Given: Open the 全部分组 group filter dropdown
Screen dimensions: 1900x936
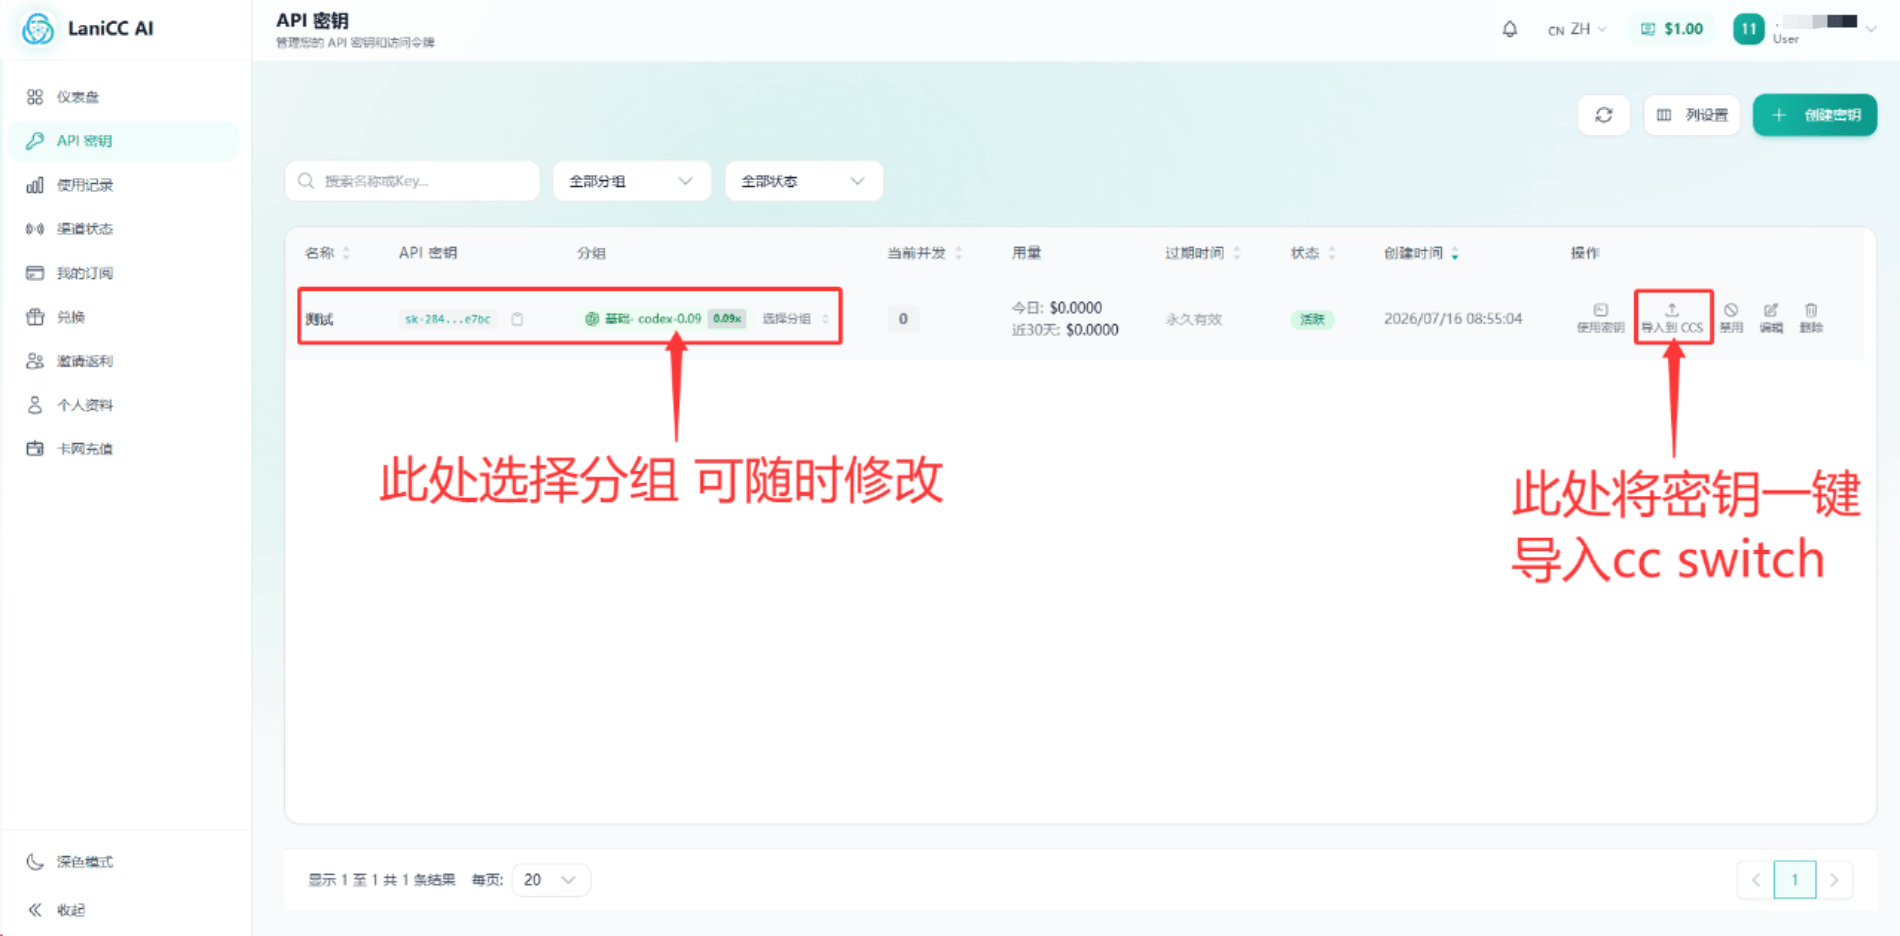Looking at the screenshot, I should (631, 181).
